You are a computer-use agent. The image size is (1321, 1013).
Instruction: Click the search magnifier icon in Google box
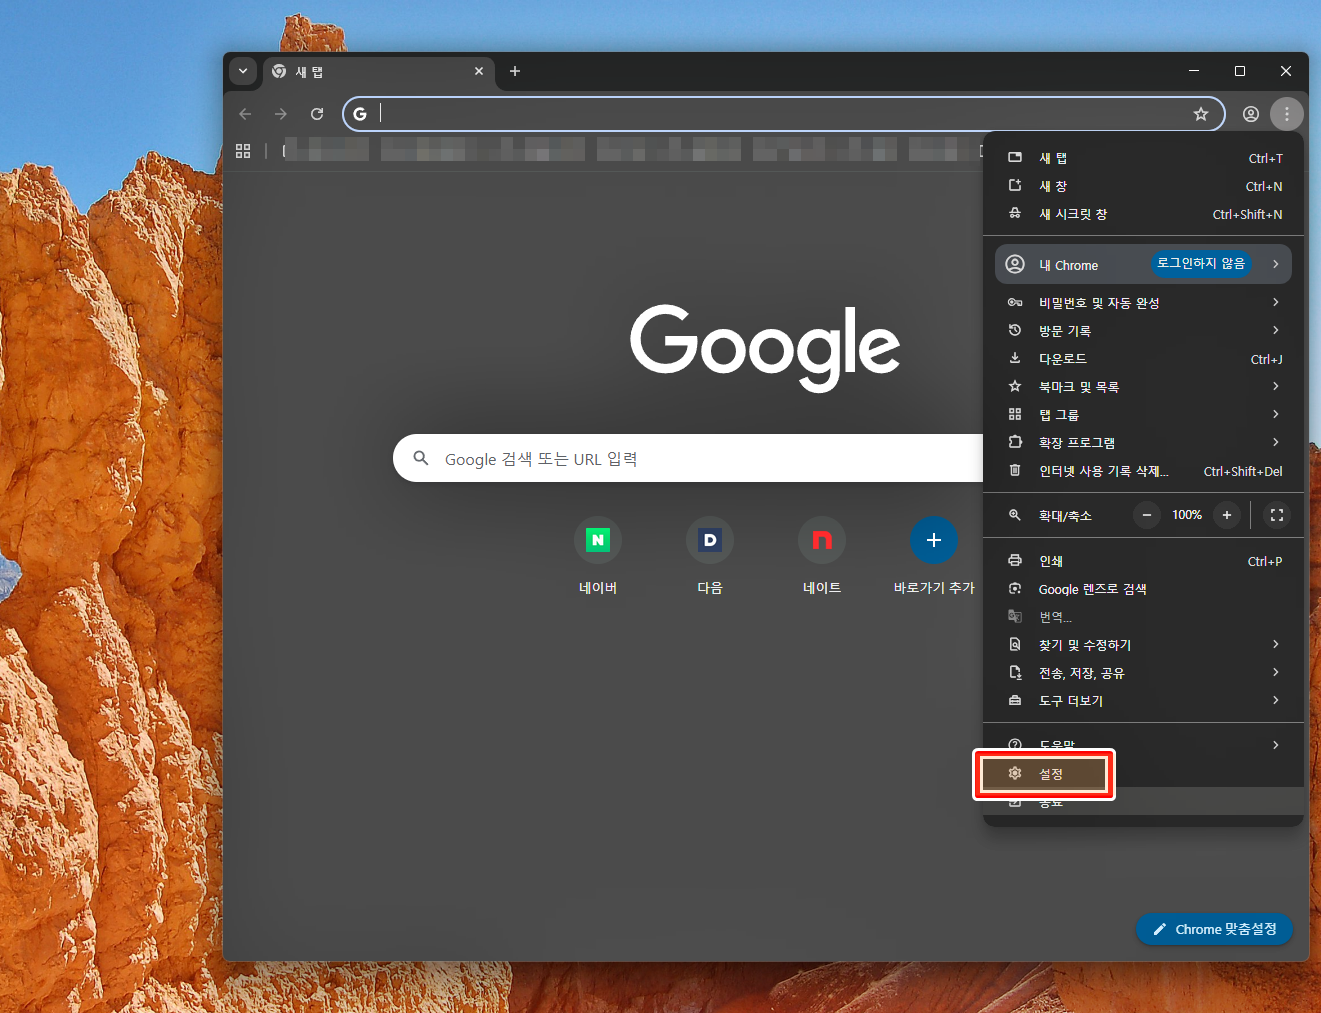coord(421,458)
